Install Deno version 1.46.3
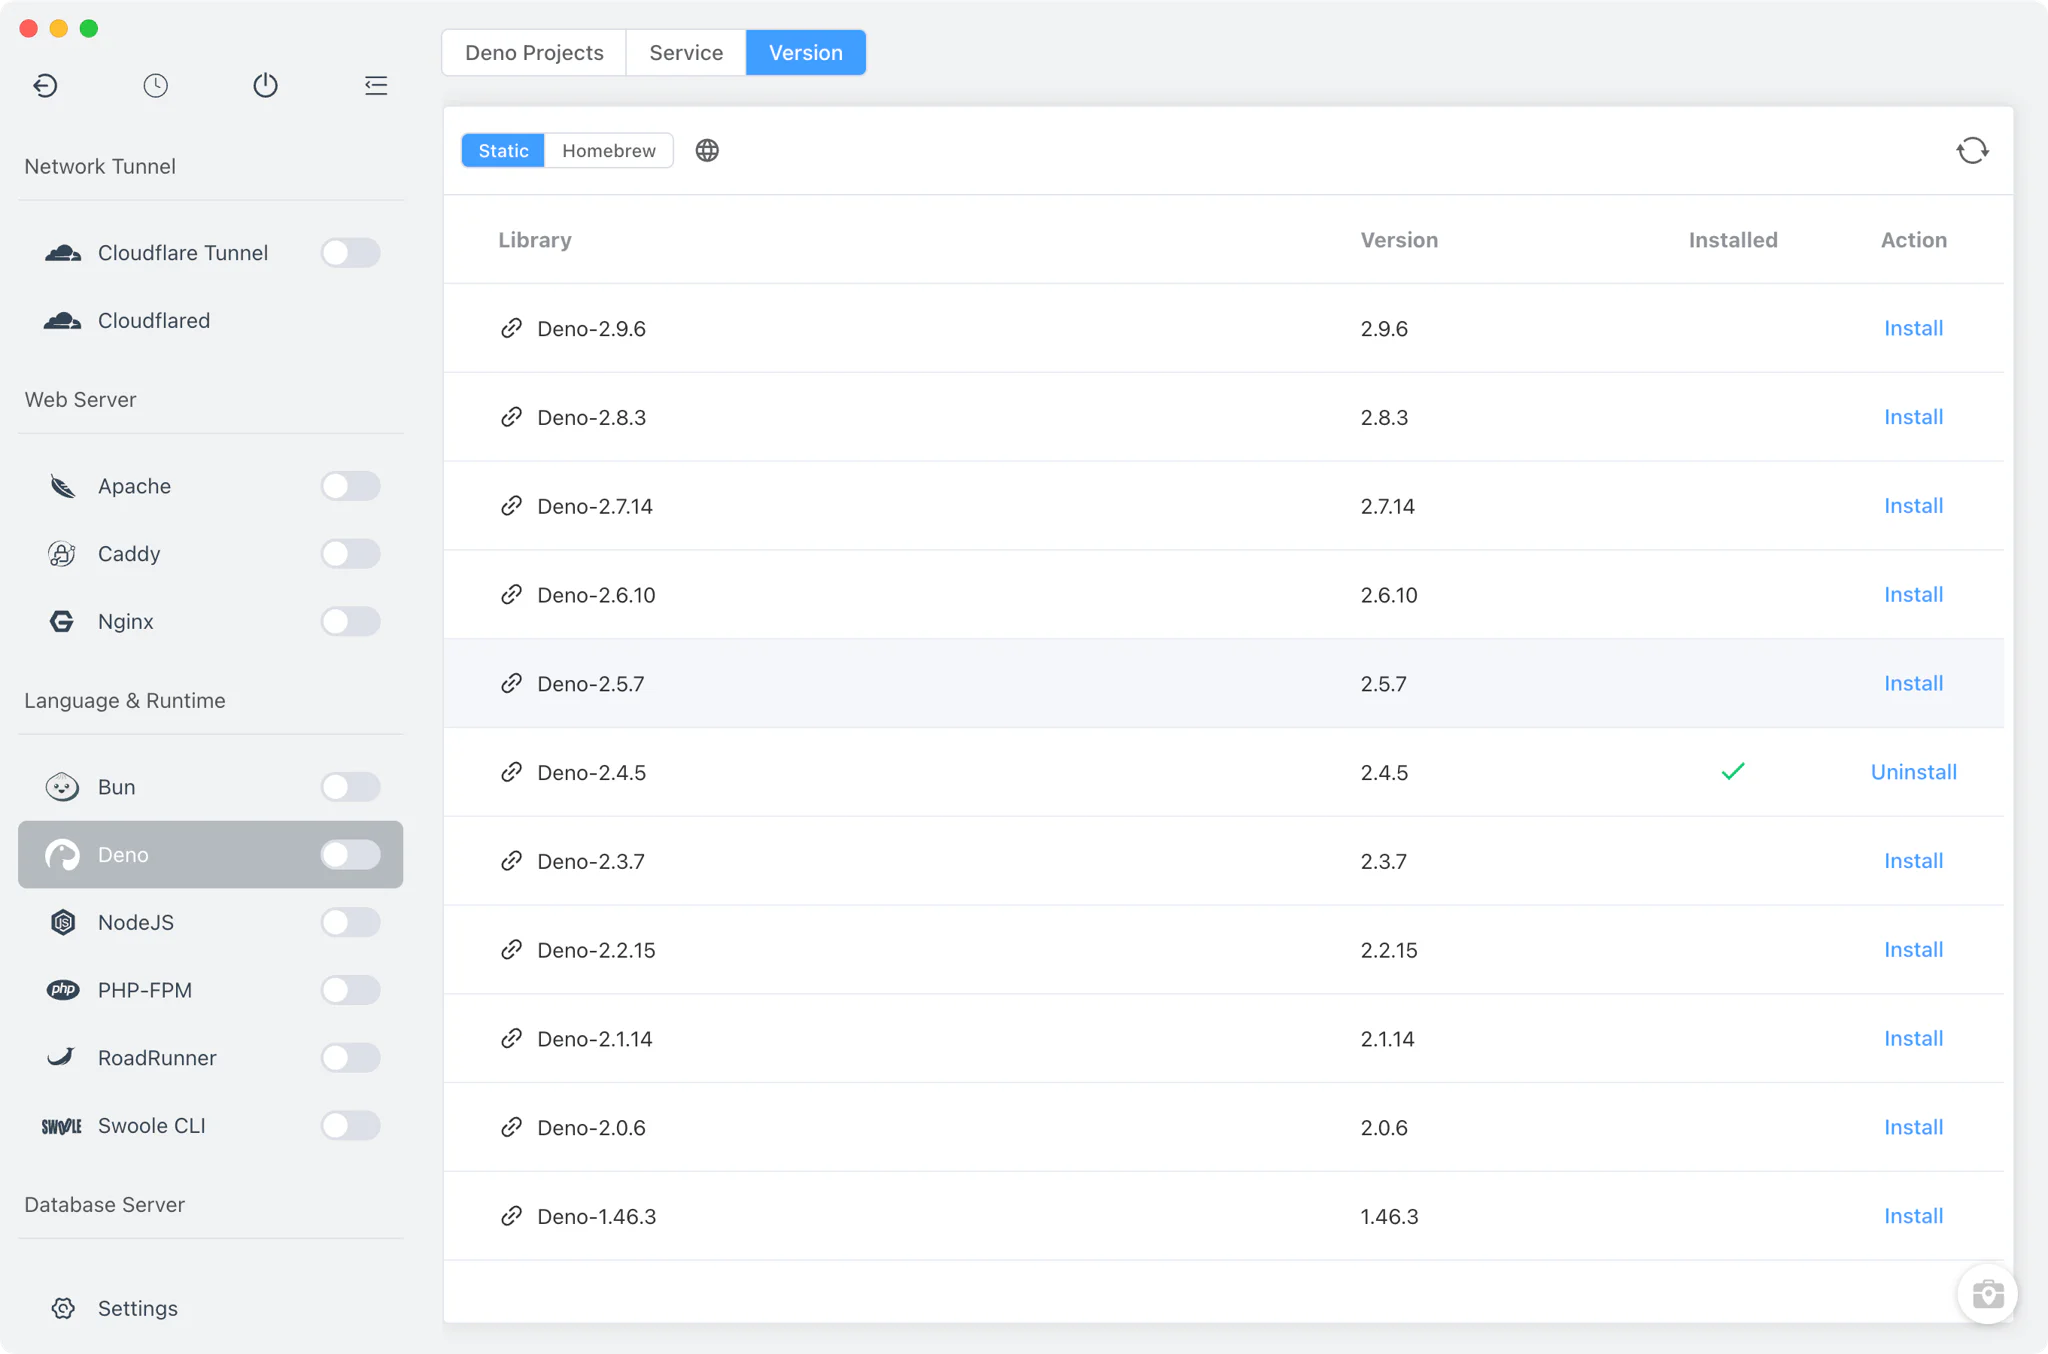The image size is (2048, 1354). 1913,1217
